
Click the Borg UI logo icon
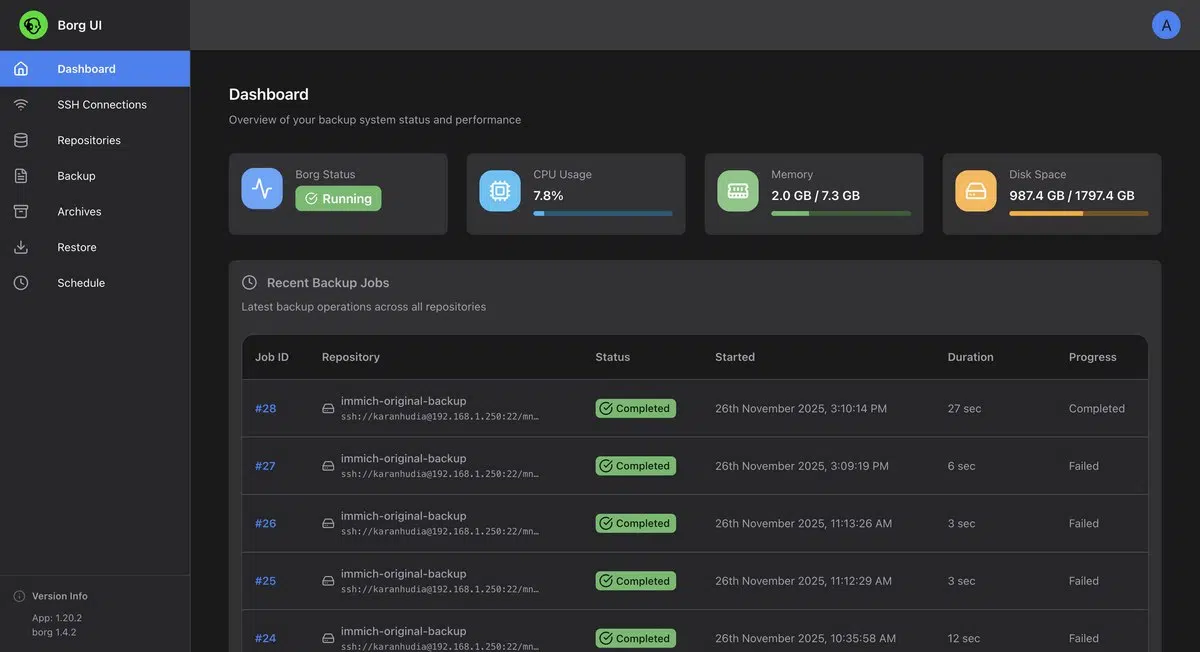coord(34,25)
